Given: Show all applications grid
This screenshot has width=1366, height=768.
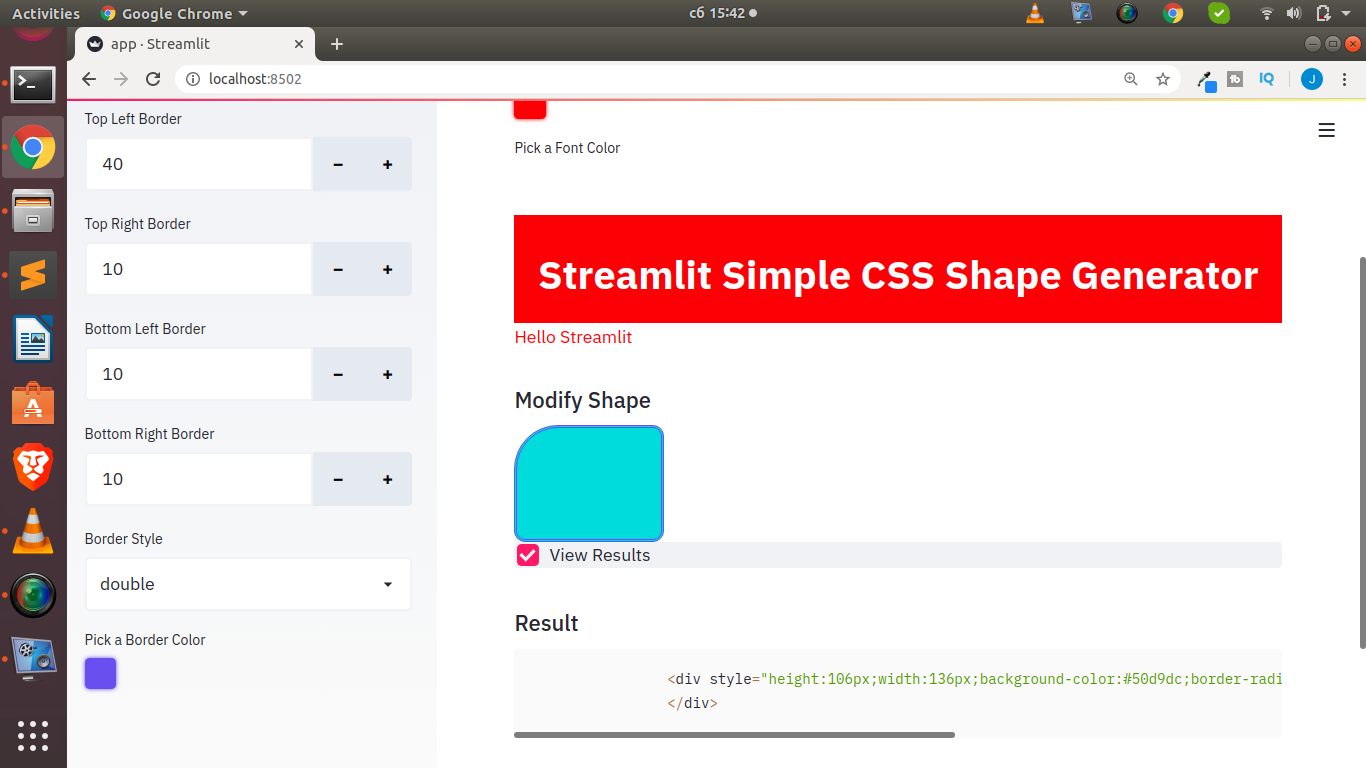Looking at the screenshot, I should tap(33, 735).
